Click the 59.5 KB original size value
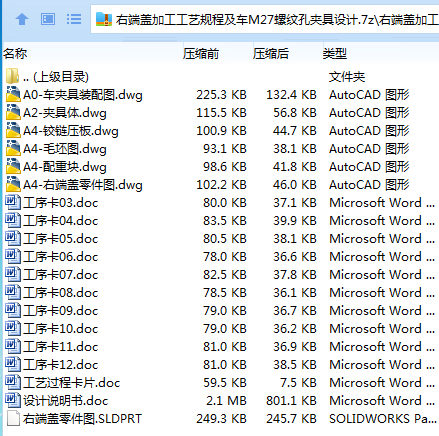Viewport: 439px width, 436px height. point(225,383)
